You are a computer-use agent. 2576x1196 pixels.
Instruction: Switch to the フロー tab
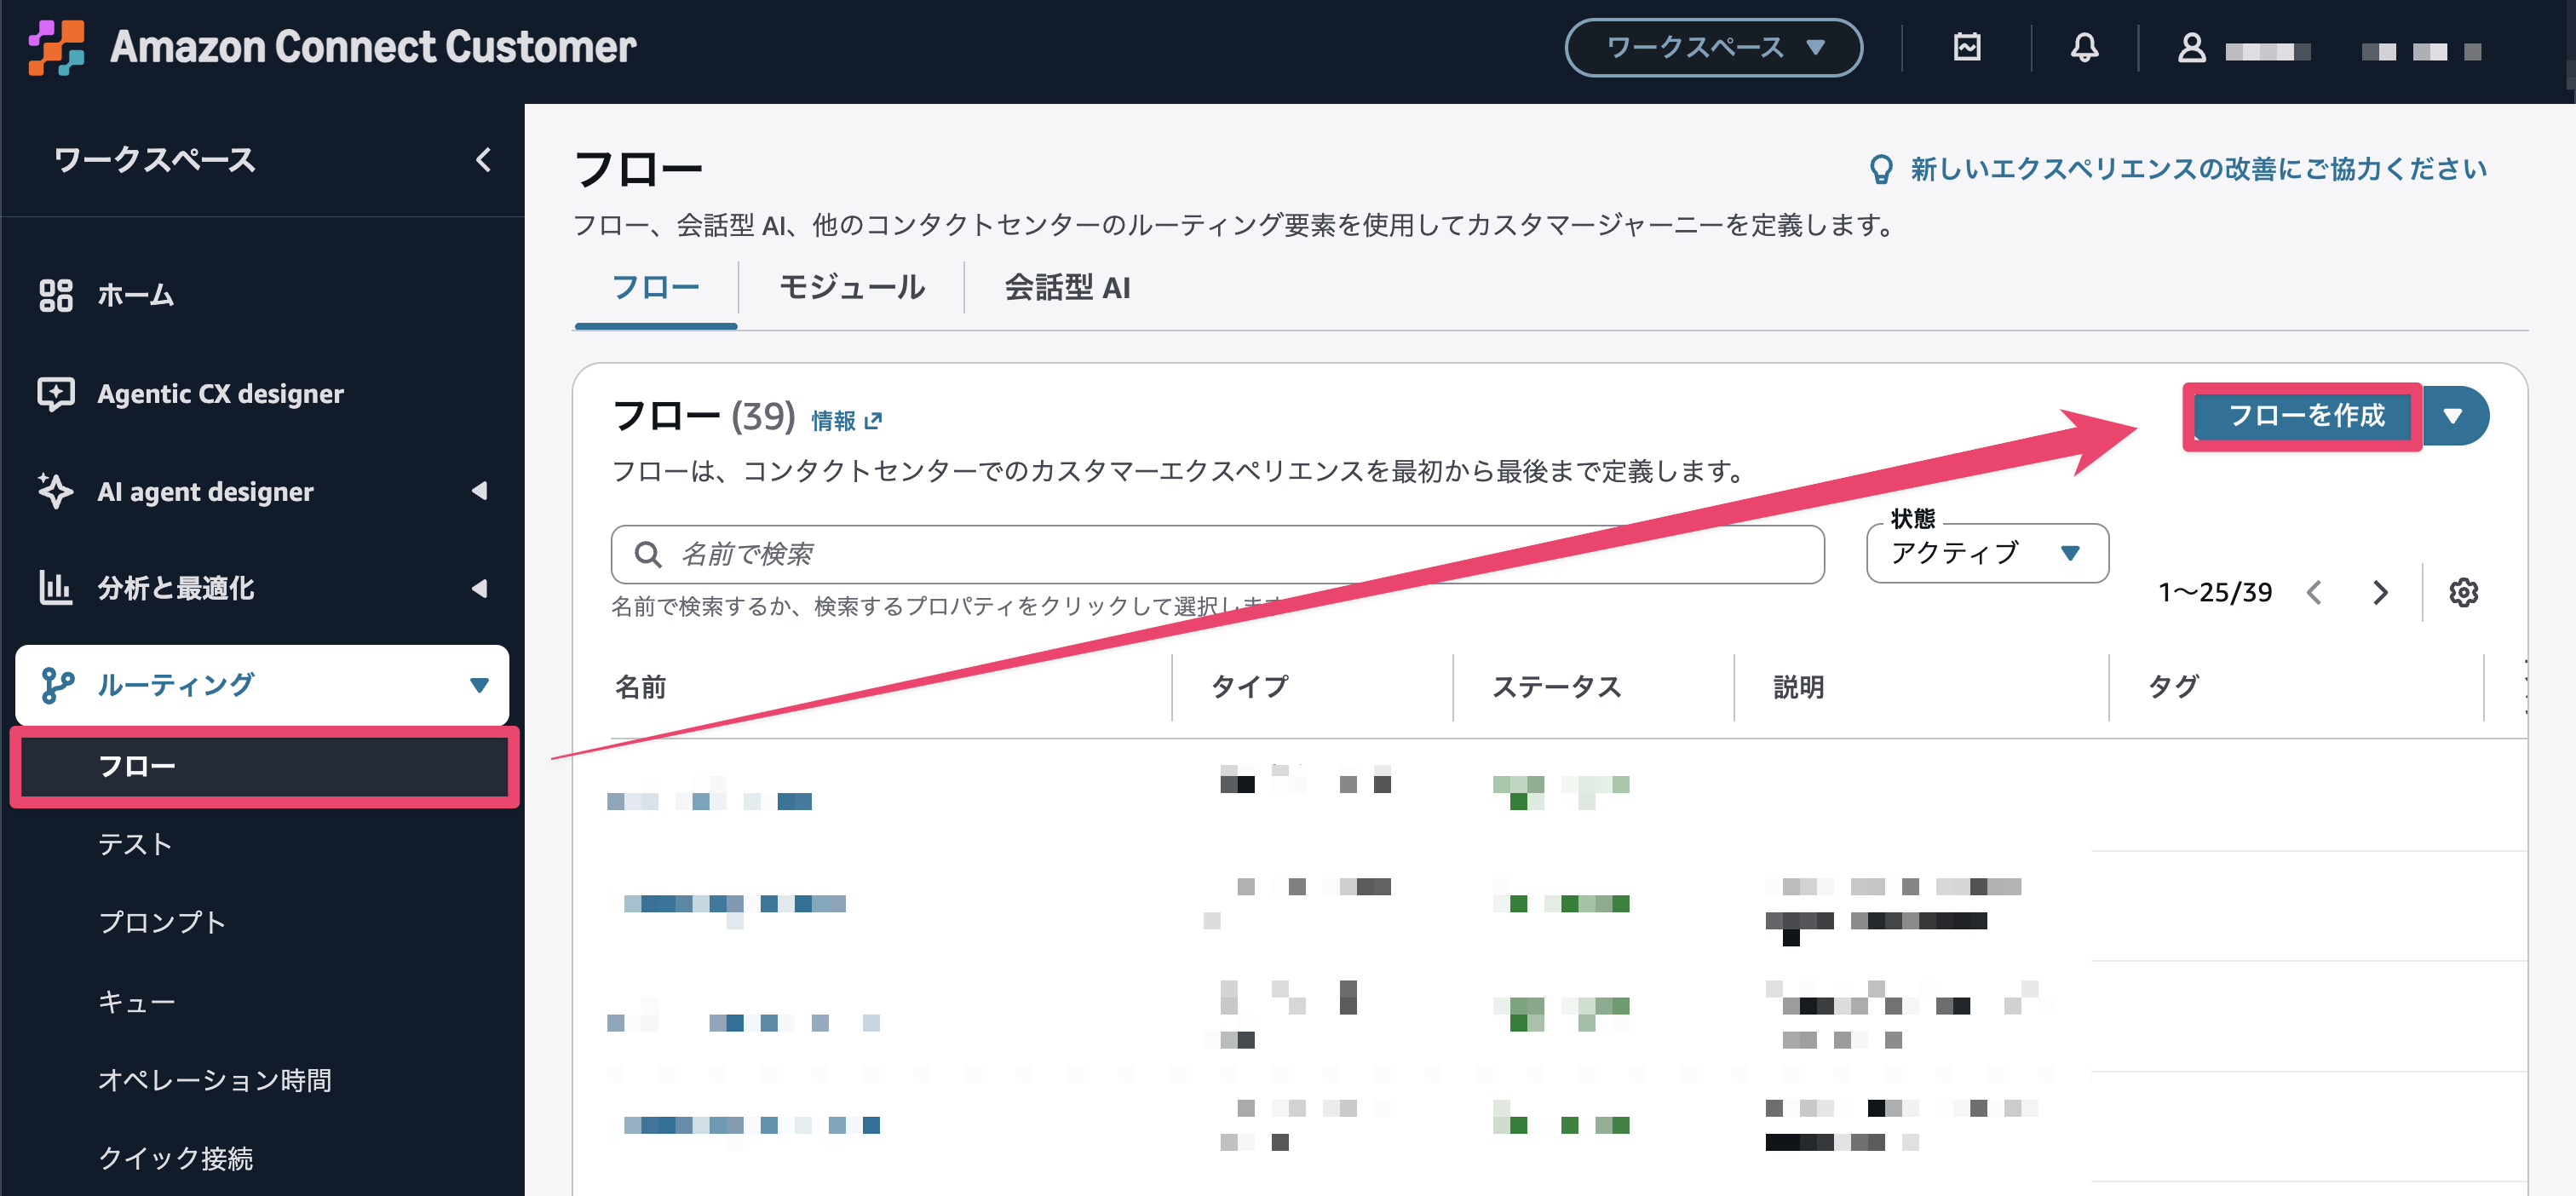655,288
